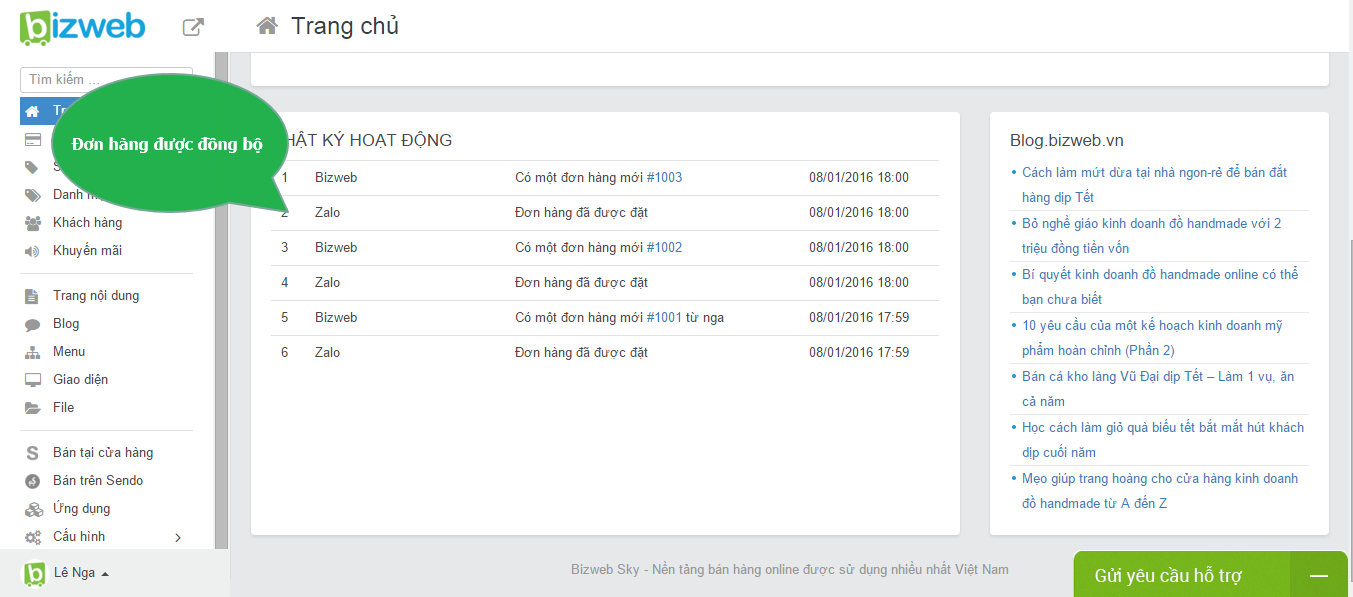The image size is (1353, 597).
Task: Expand the Cấu hình submenu arrow
Action: 178,537
